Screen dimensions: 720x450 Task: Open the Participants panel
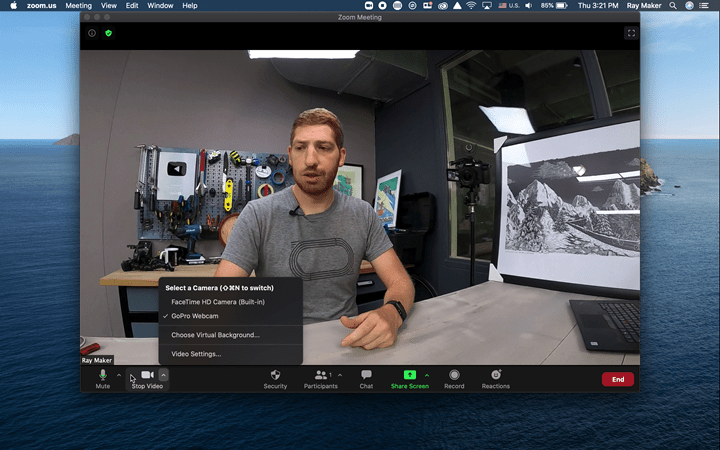pos(320,379)
